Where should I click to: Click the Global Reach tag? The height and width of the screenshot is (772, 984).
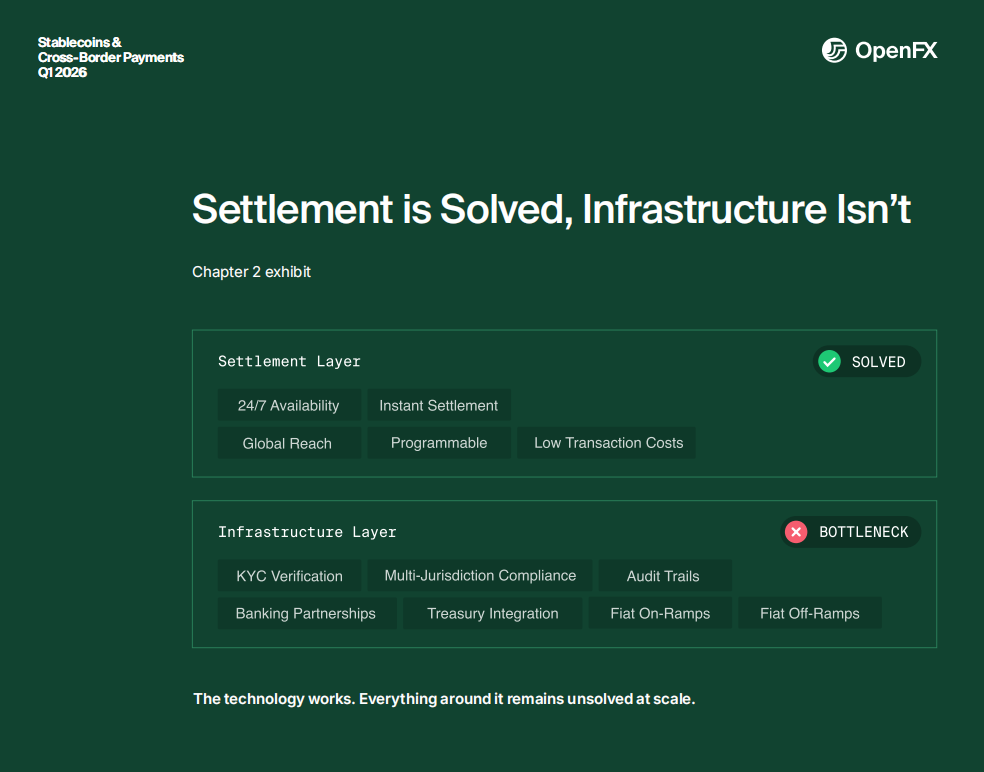[288, 443]
